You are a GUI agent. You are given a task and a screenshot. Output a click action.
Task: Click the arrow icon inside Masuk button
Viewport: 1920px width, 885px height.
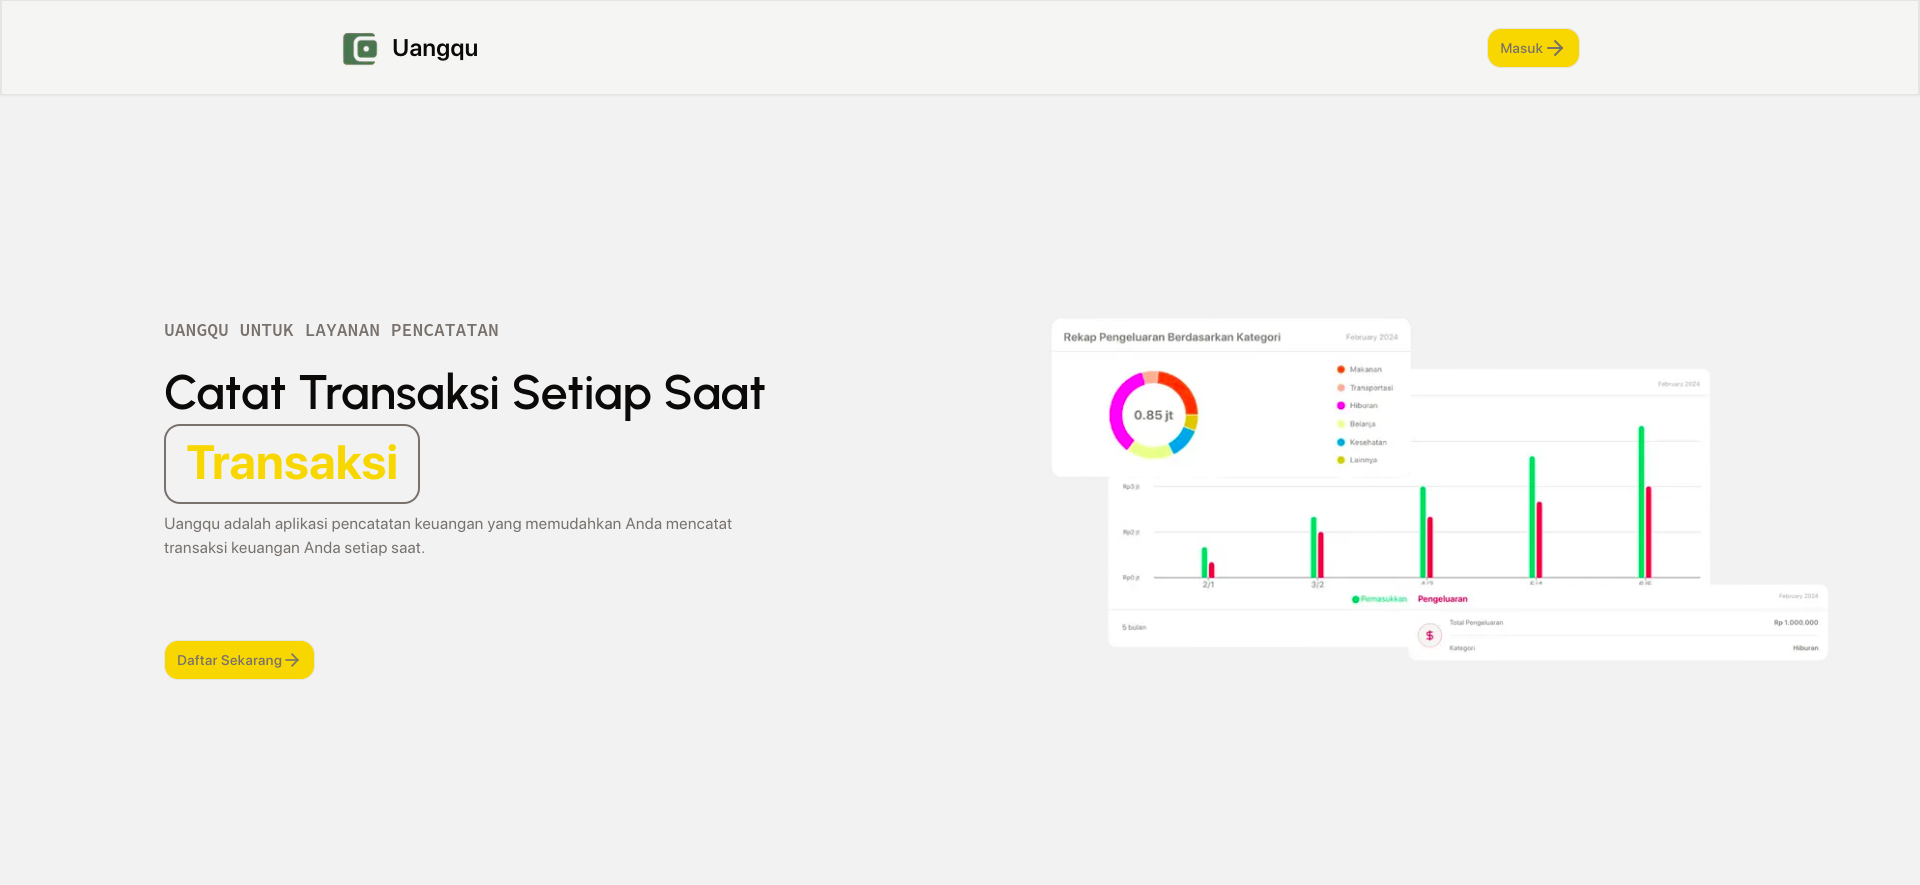[1555, 48]
